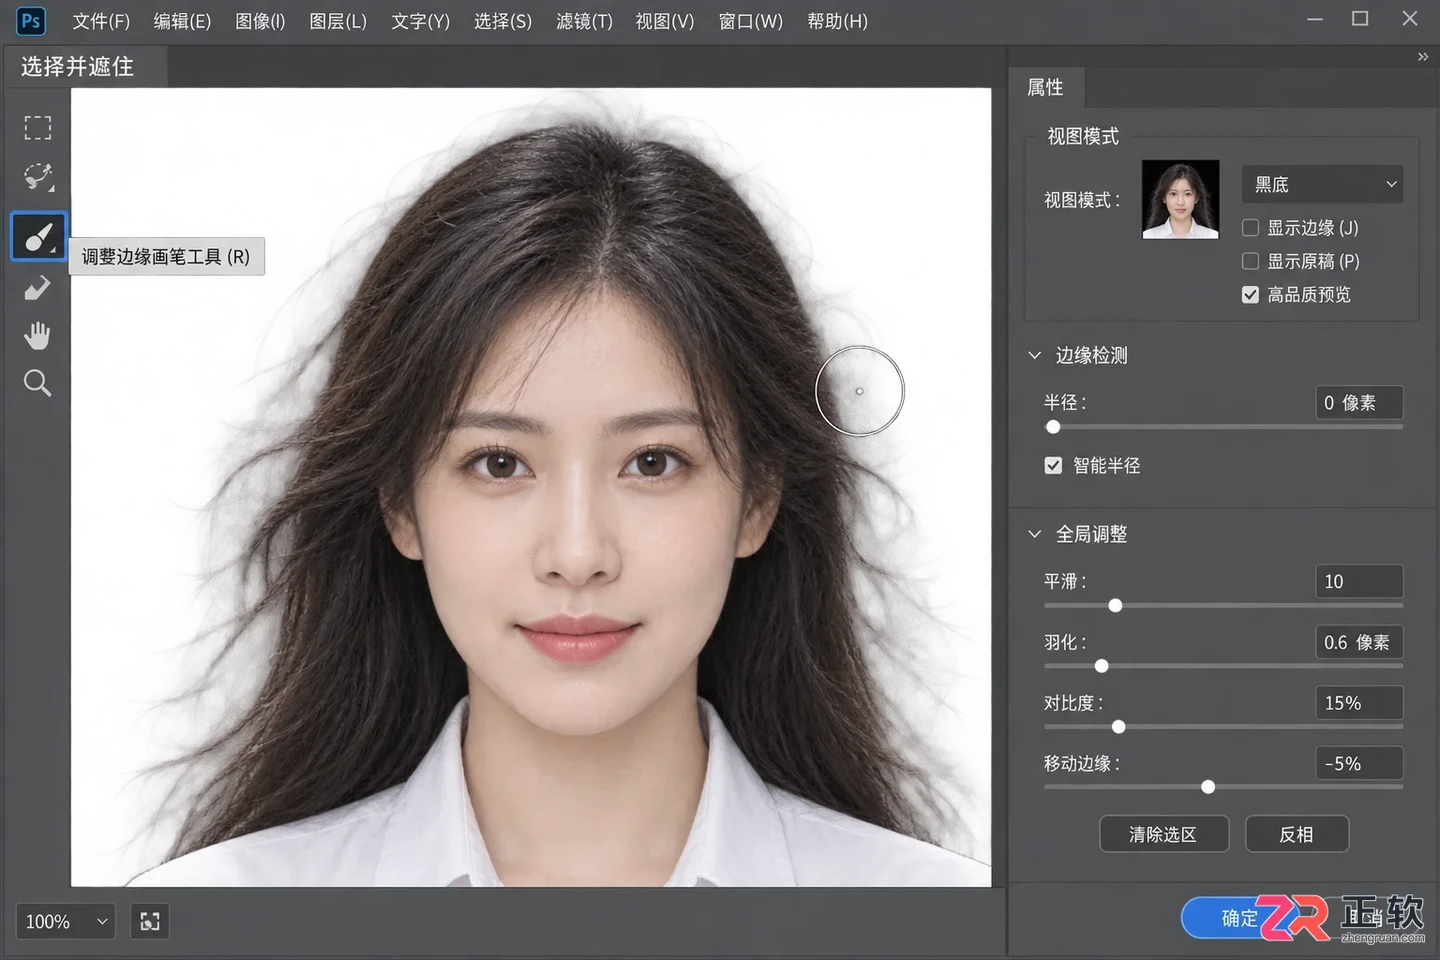Collapse the 边缘检测 section

[x=1035, y=355]
